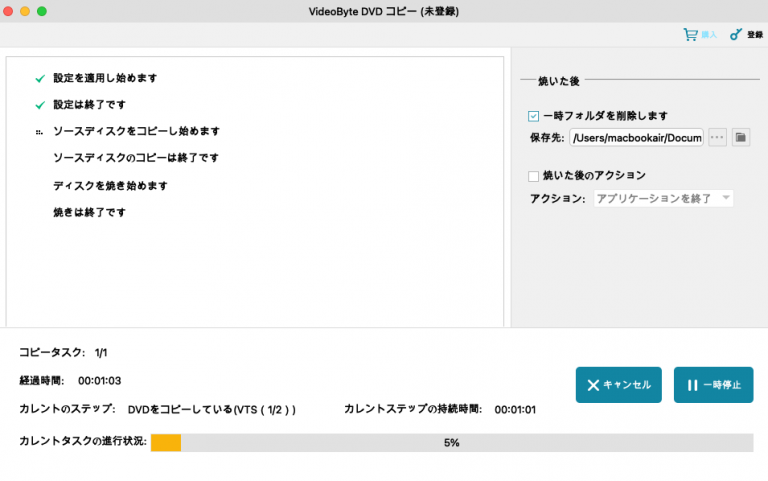This screenshot has height=481, width=768.
Task: Enable the 焼いた後のアクション checkbox
Action: pyautogui.click(x=534, y=177)
